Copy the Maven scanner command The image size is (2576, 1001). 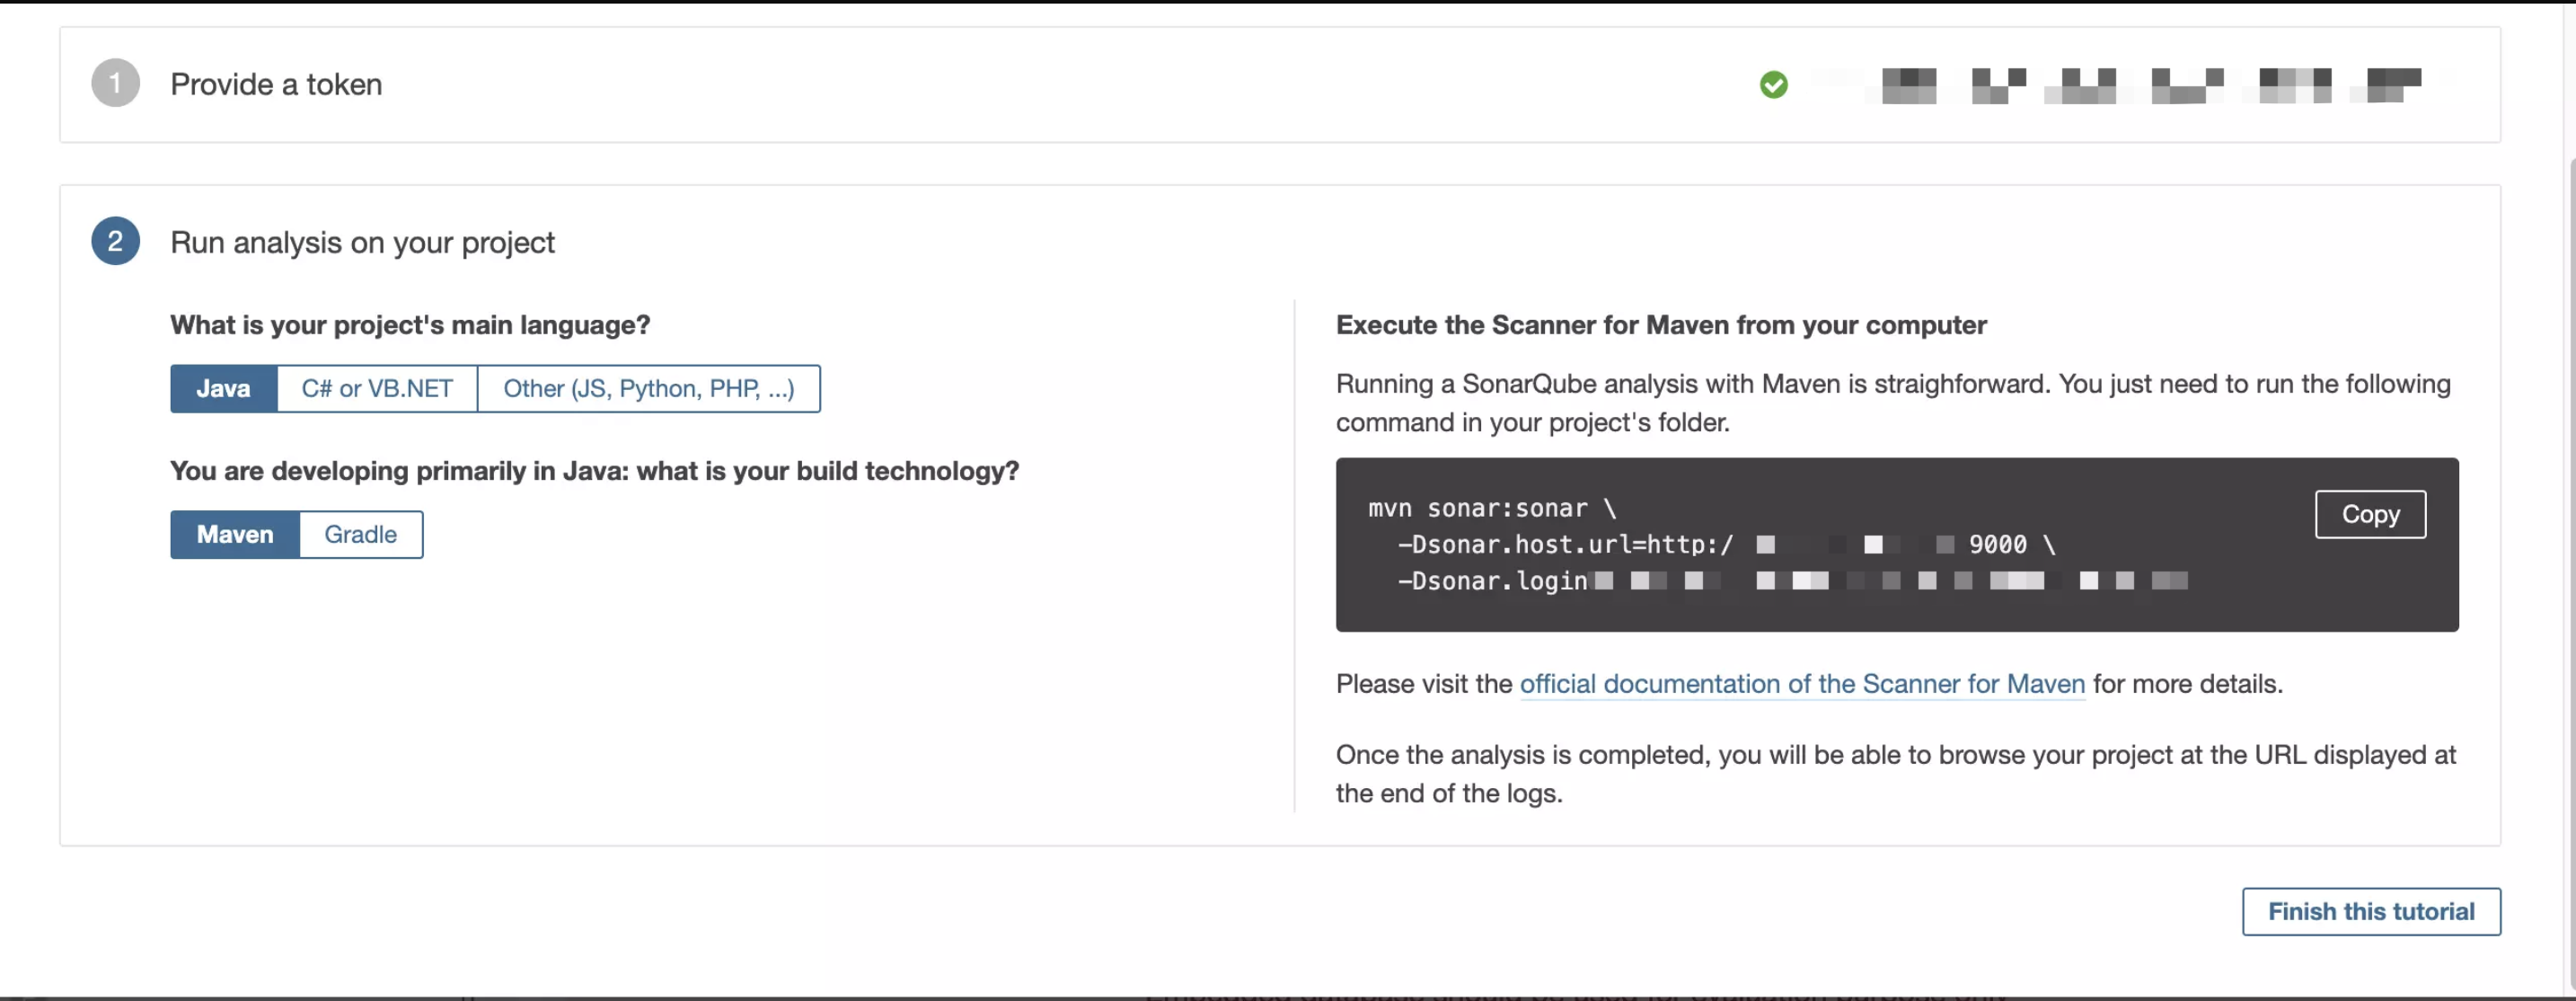(2369, 514)
